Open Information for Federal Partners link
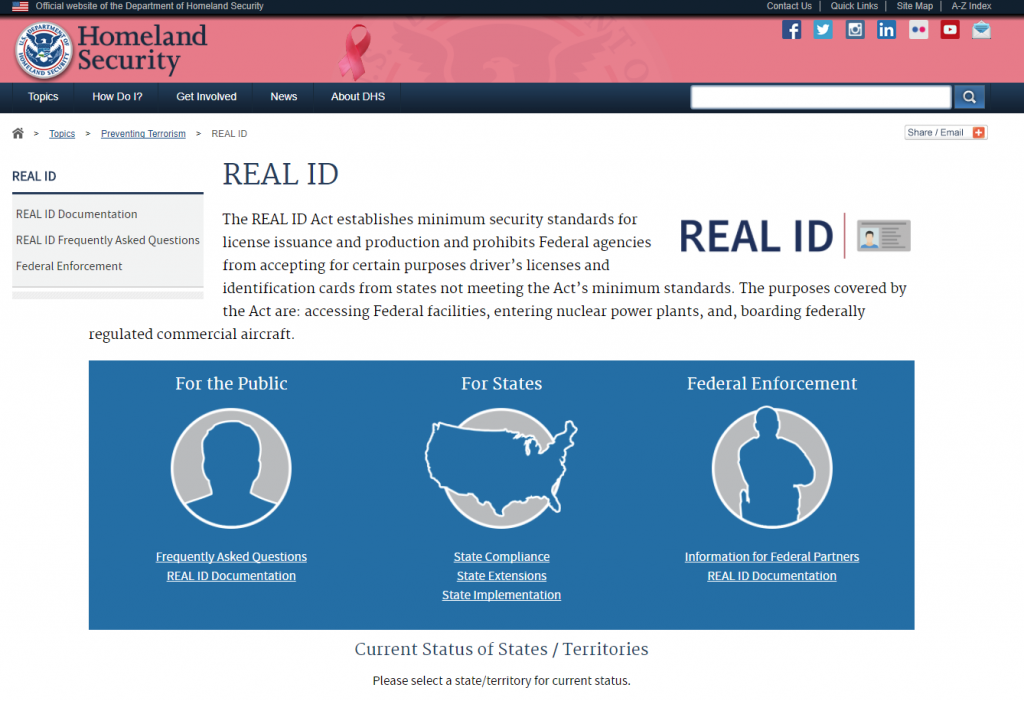This screenshot has height=701, width=1024. pos(772,557)
